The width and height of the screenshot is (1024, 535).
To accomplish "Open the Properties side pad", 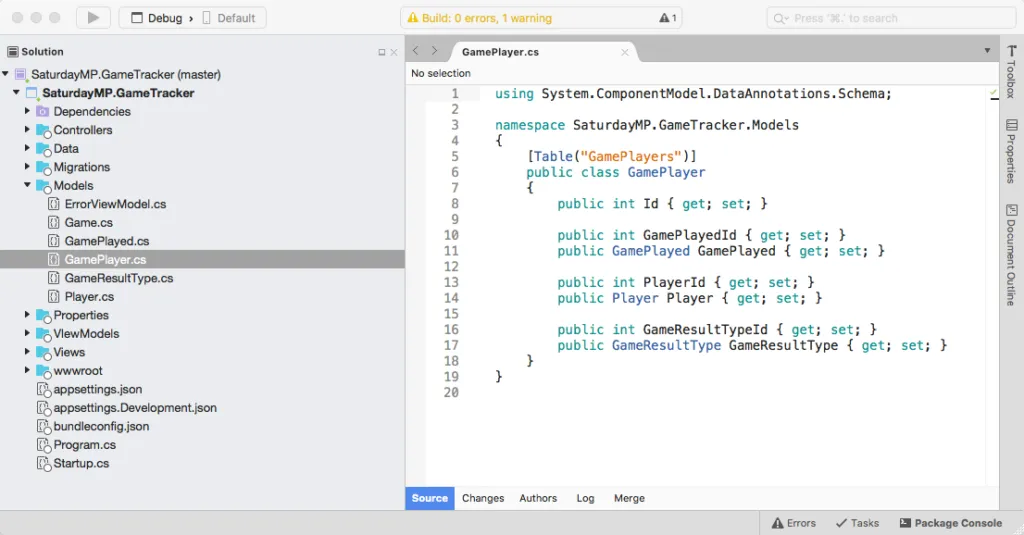I will 1011,151.
